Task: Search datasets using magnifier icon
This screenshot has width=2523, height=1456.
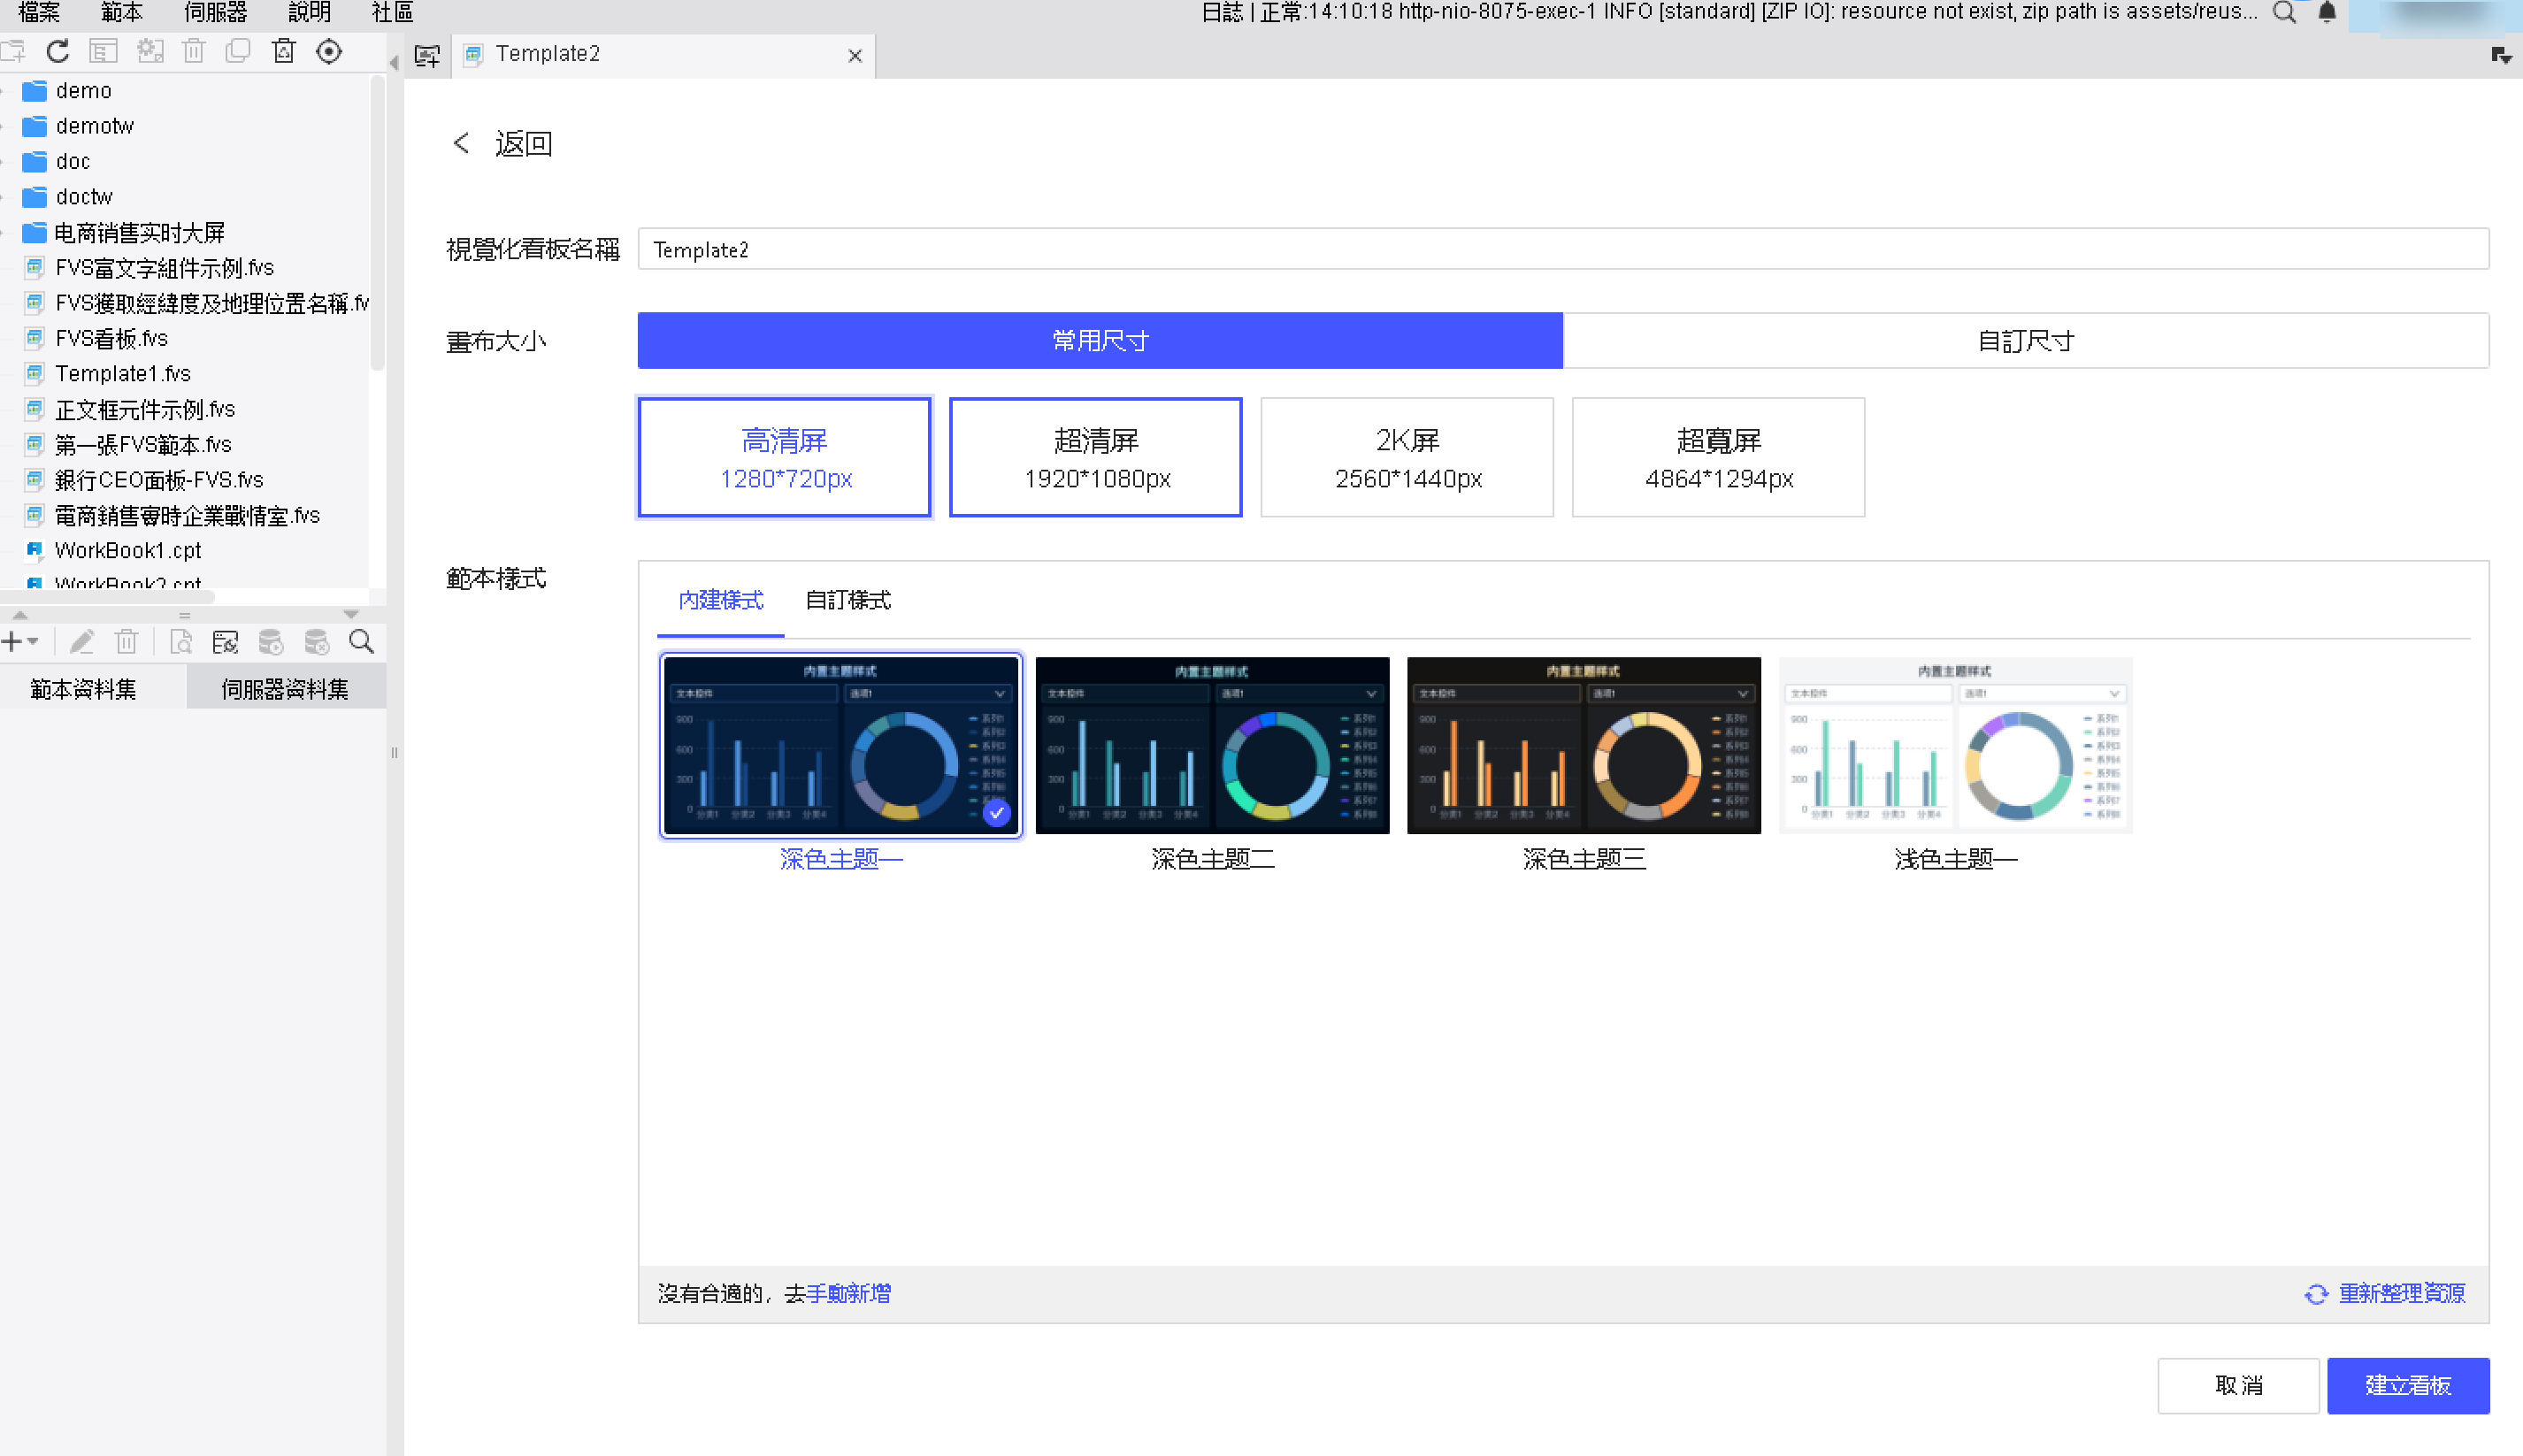Action: (361, 641)
